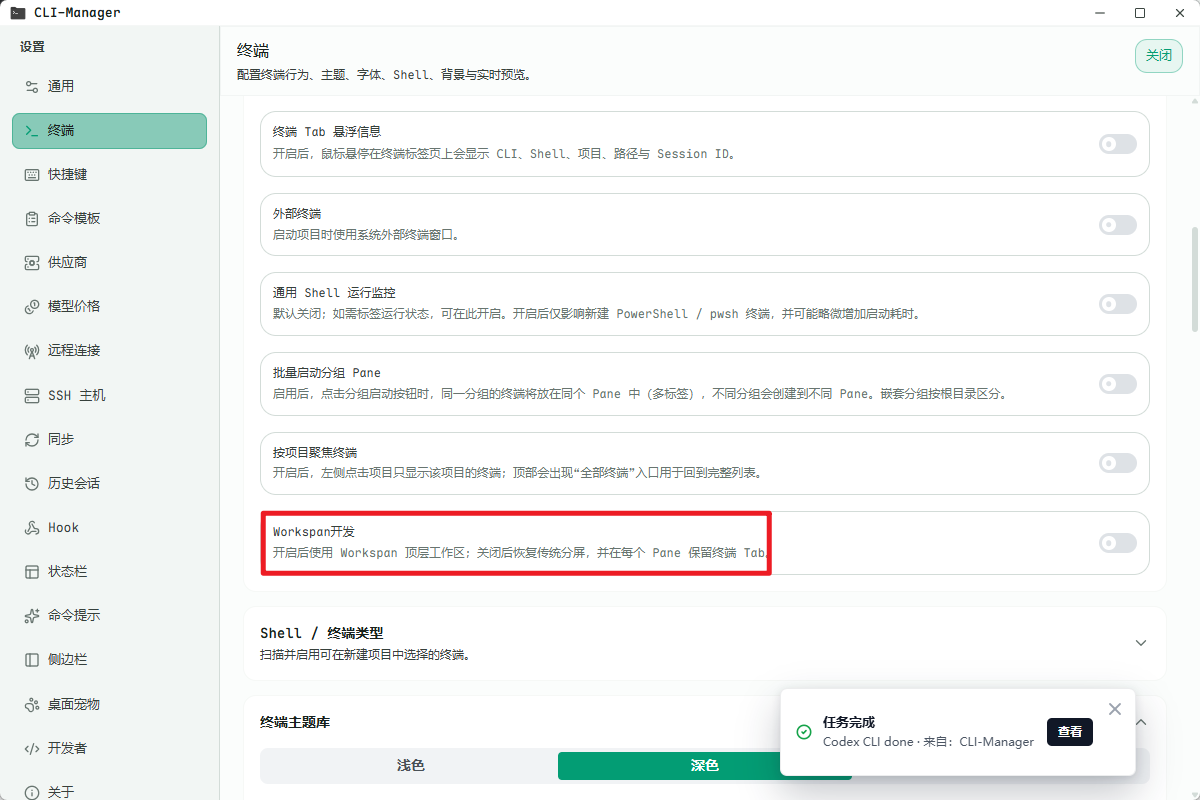Click the vertical scrollbar thumb
Screen dimensions: 1200x800
click(1195, 280)
